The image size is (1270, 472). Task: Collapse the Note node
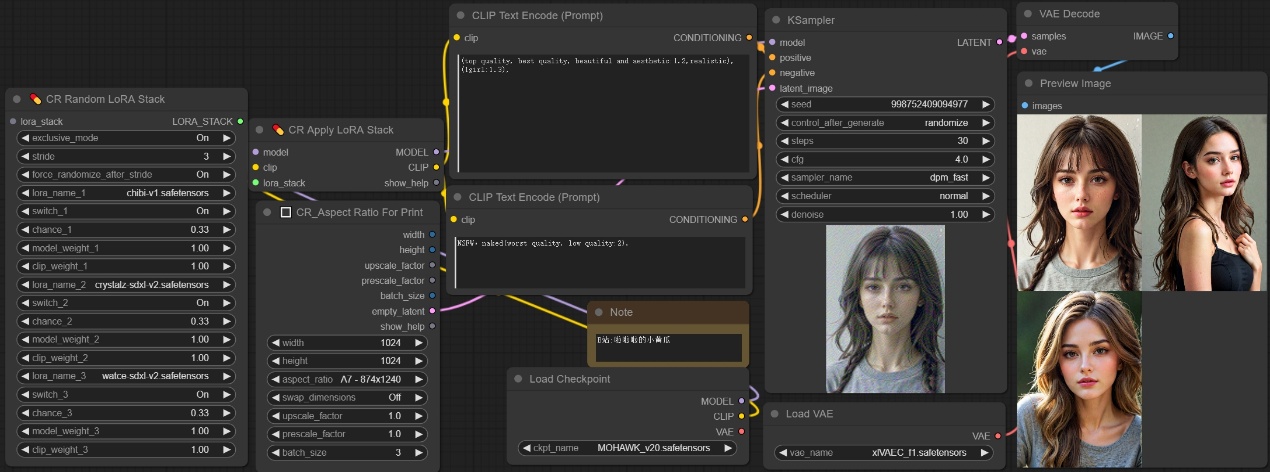tap(599, 313)
